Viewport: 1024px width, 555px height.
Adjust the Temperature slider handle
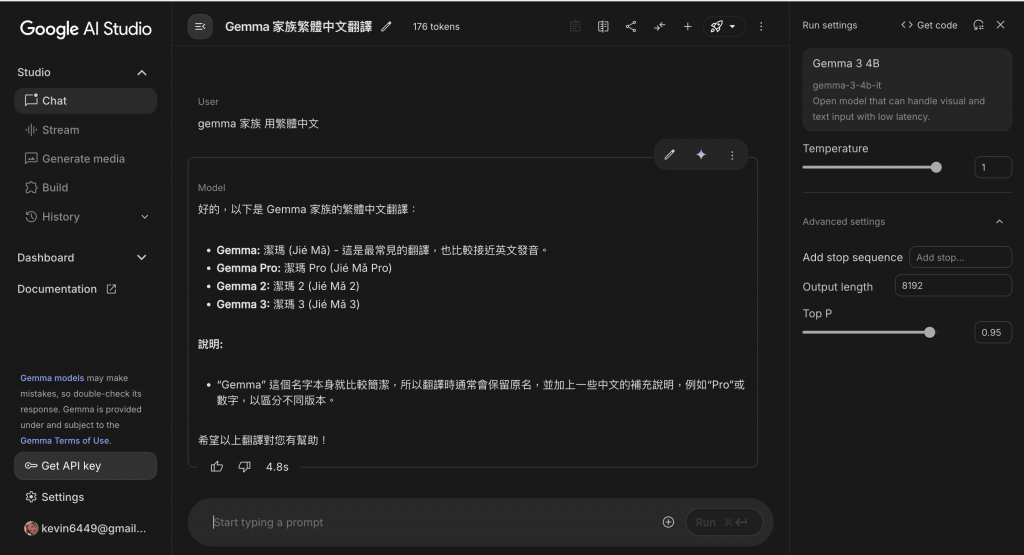[936, 167]
